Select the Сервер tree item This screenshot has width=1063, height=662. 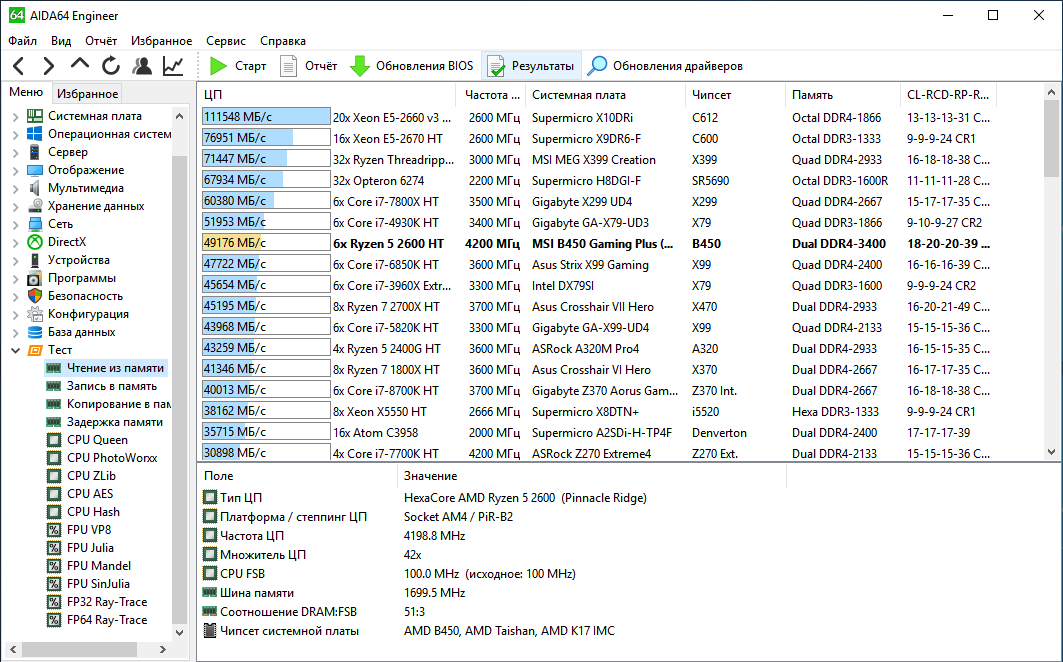click(x=68, y=152)
